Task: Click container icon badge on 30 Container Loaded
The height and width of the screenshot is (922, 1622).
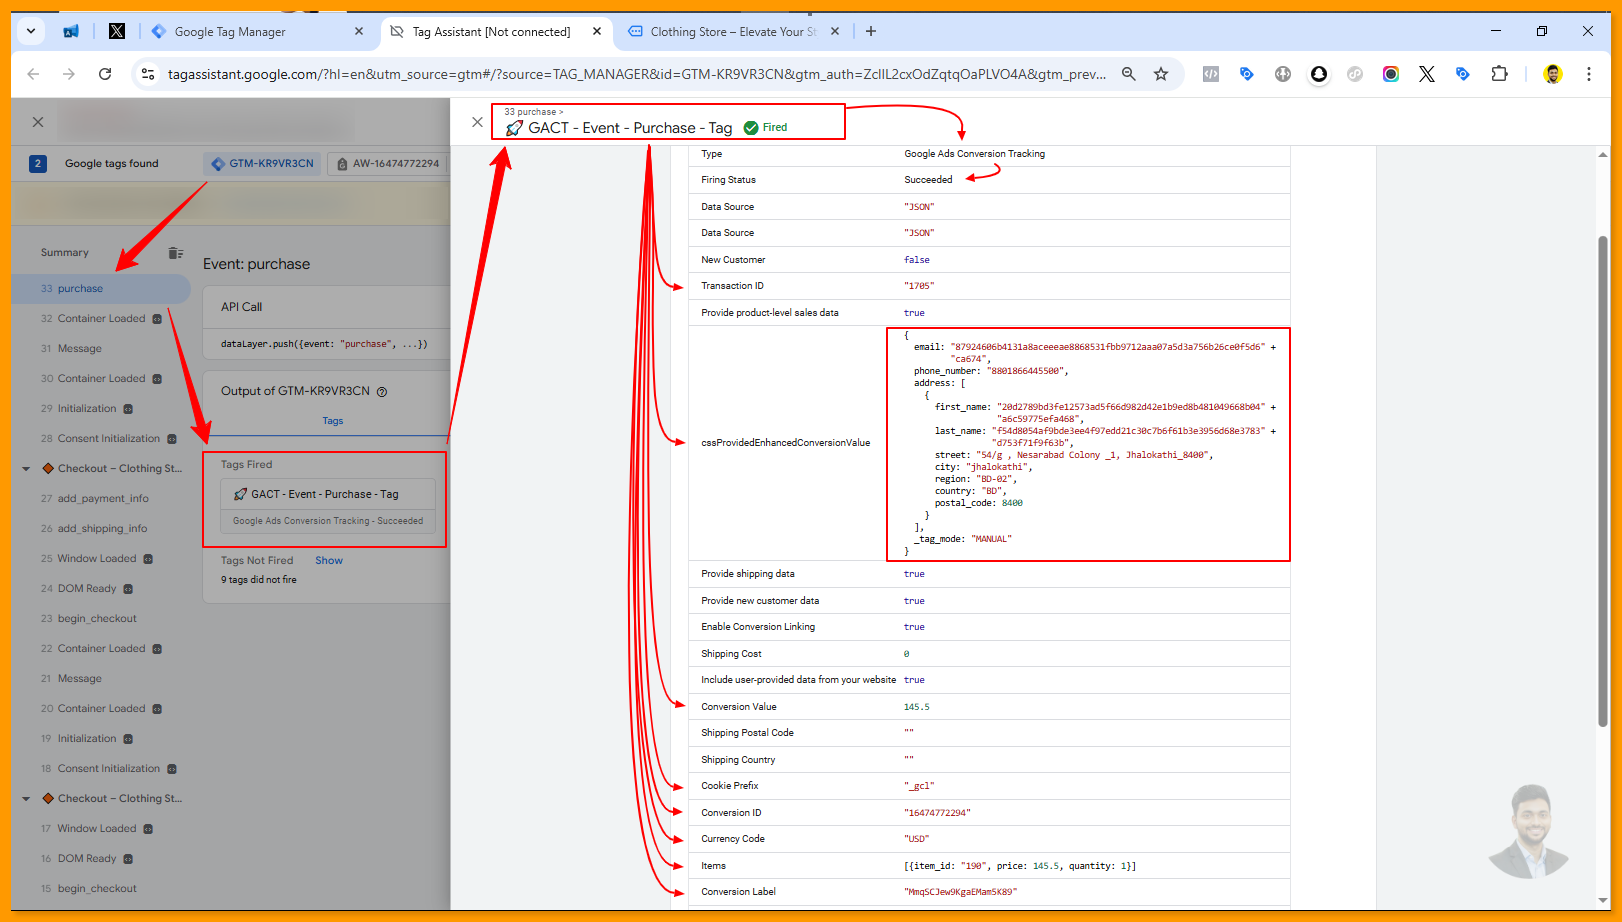Action: pyautogui.click(x=157, y=379)
